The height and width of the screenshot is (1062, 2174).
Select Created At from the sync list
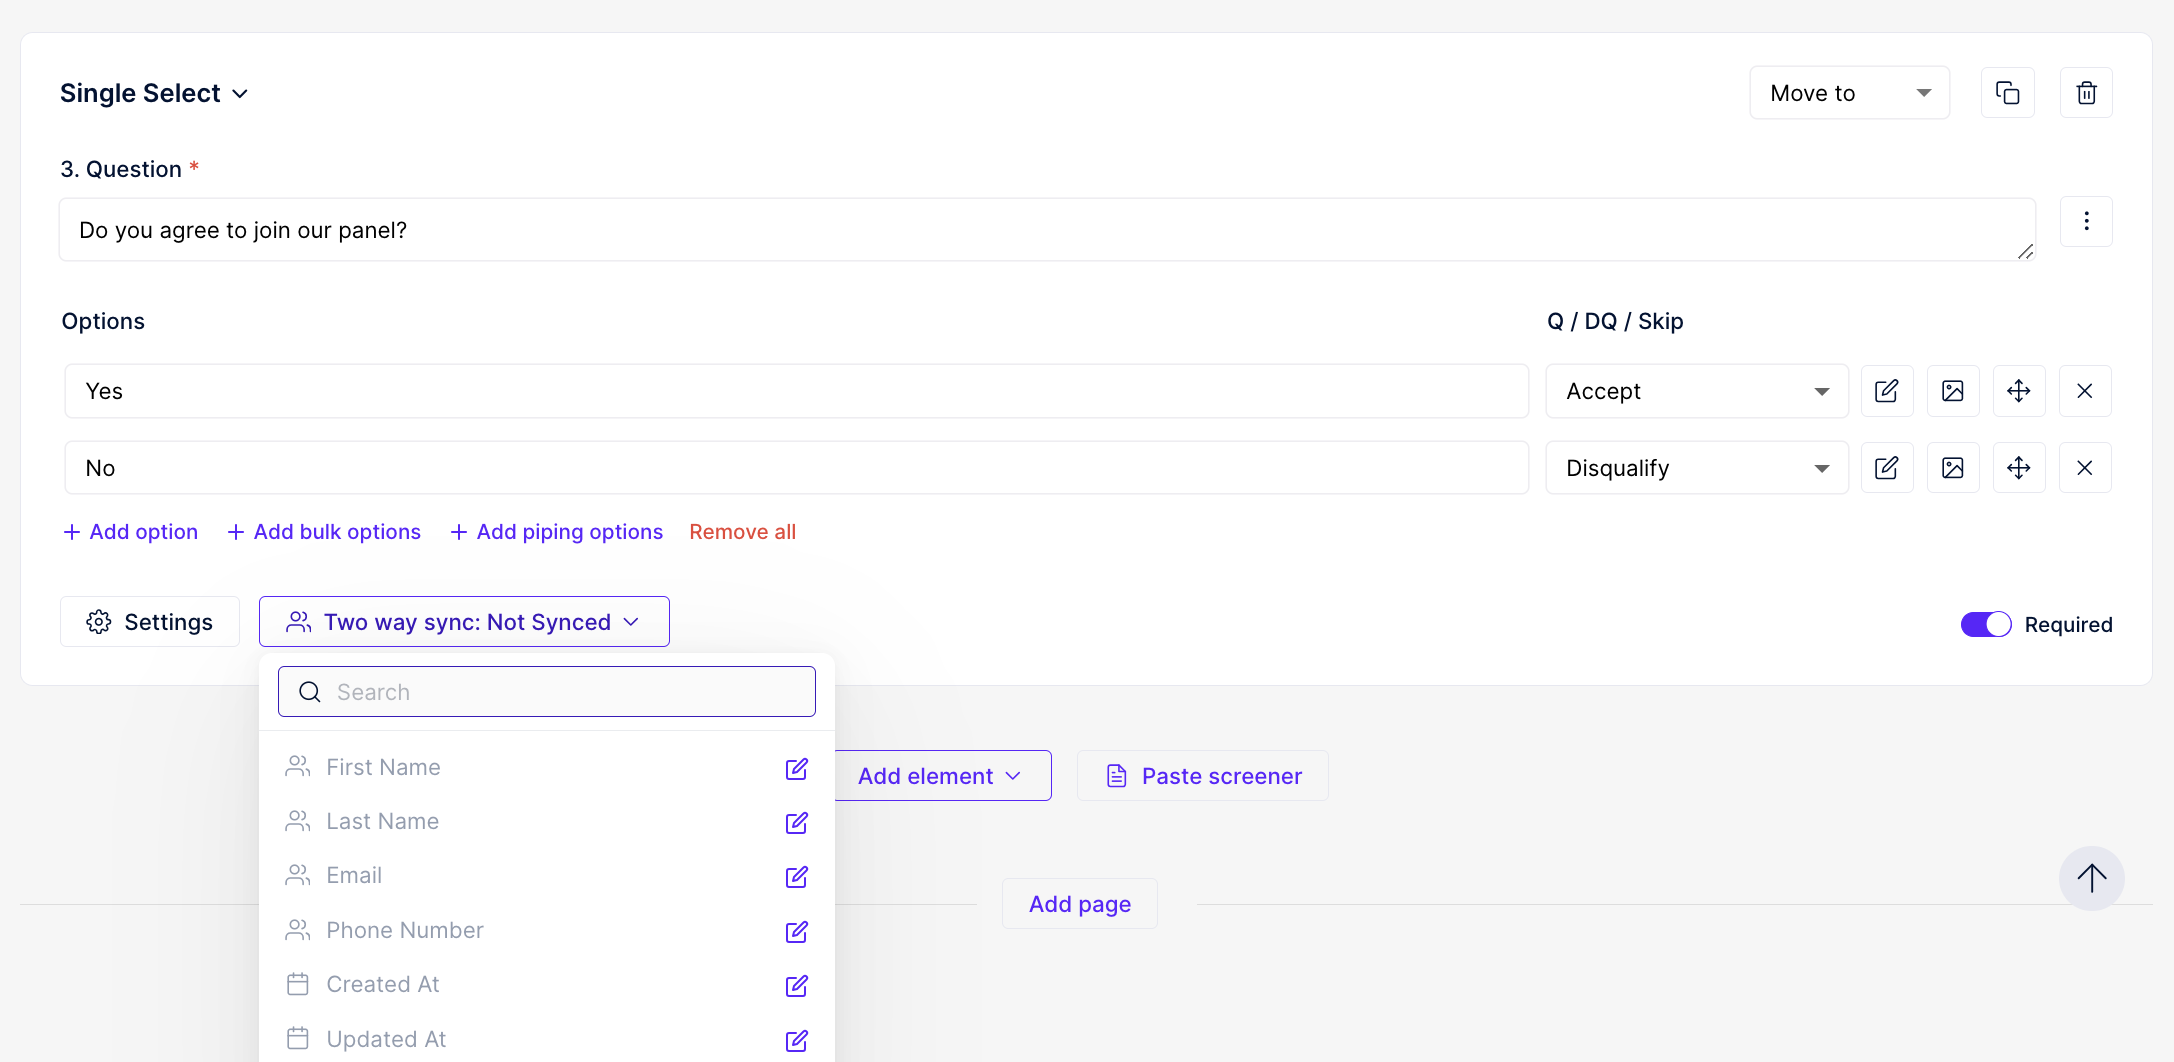546,984
